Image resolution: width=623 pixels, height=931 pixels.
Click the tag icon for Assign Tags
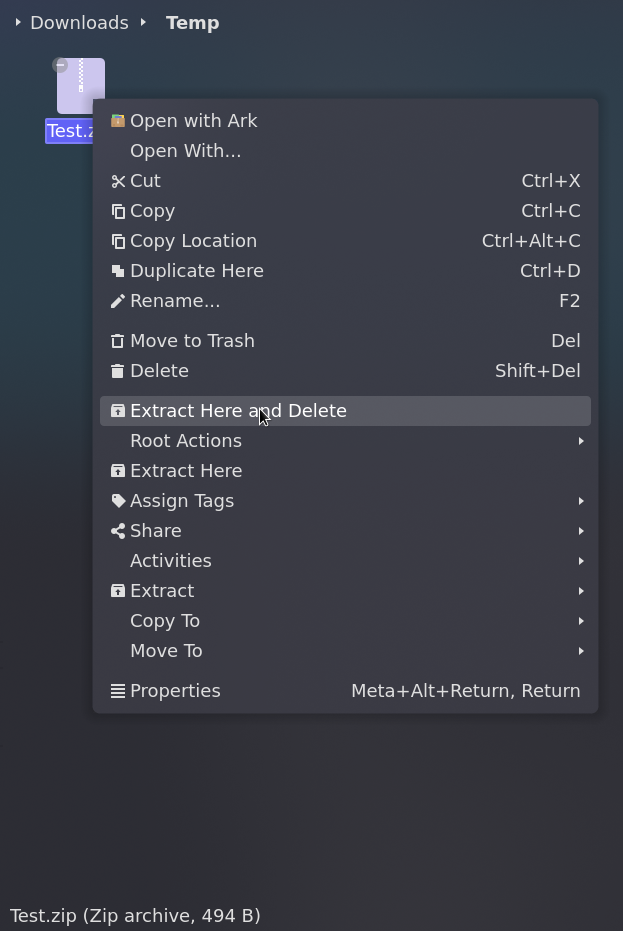click(x=118, y=501)
